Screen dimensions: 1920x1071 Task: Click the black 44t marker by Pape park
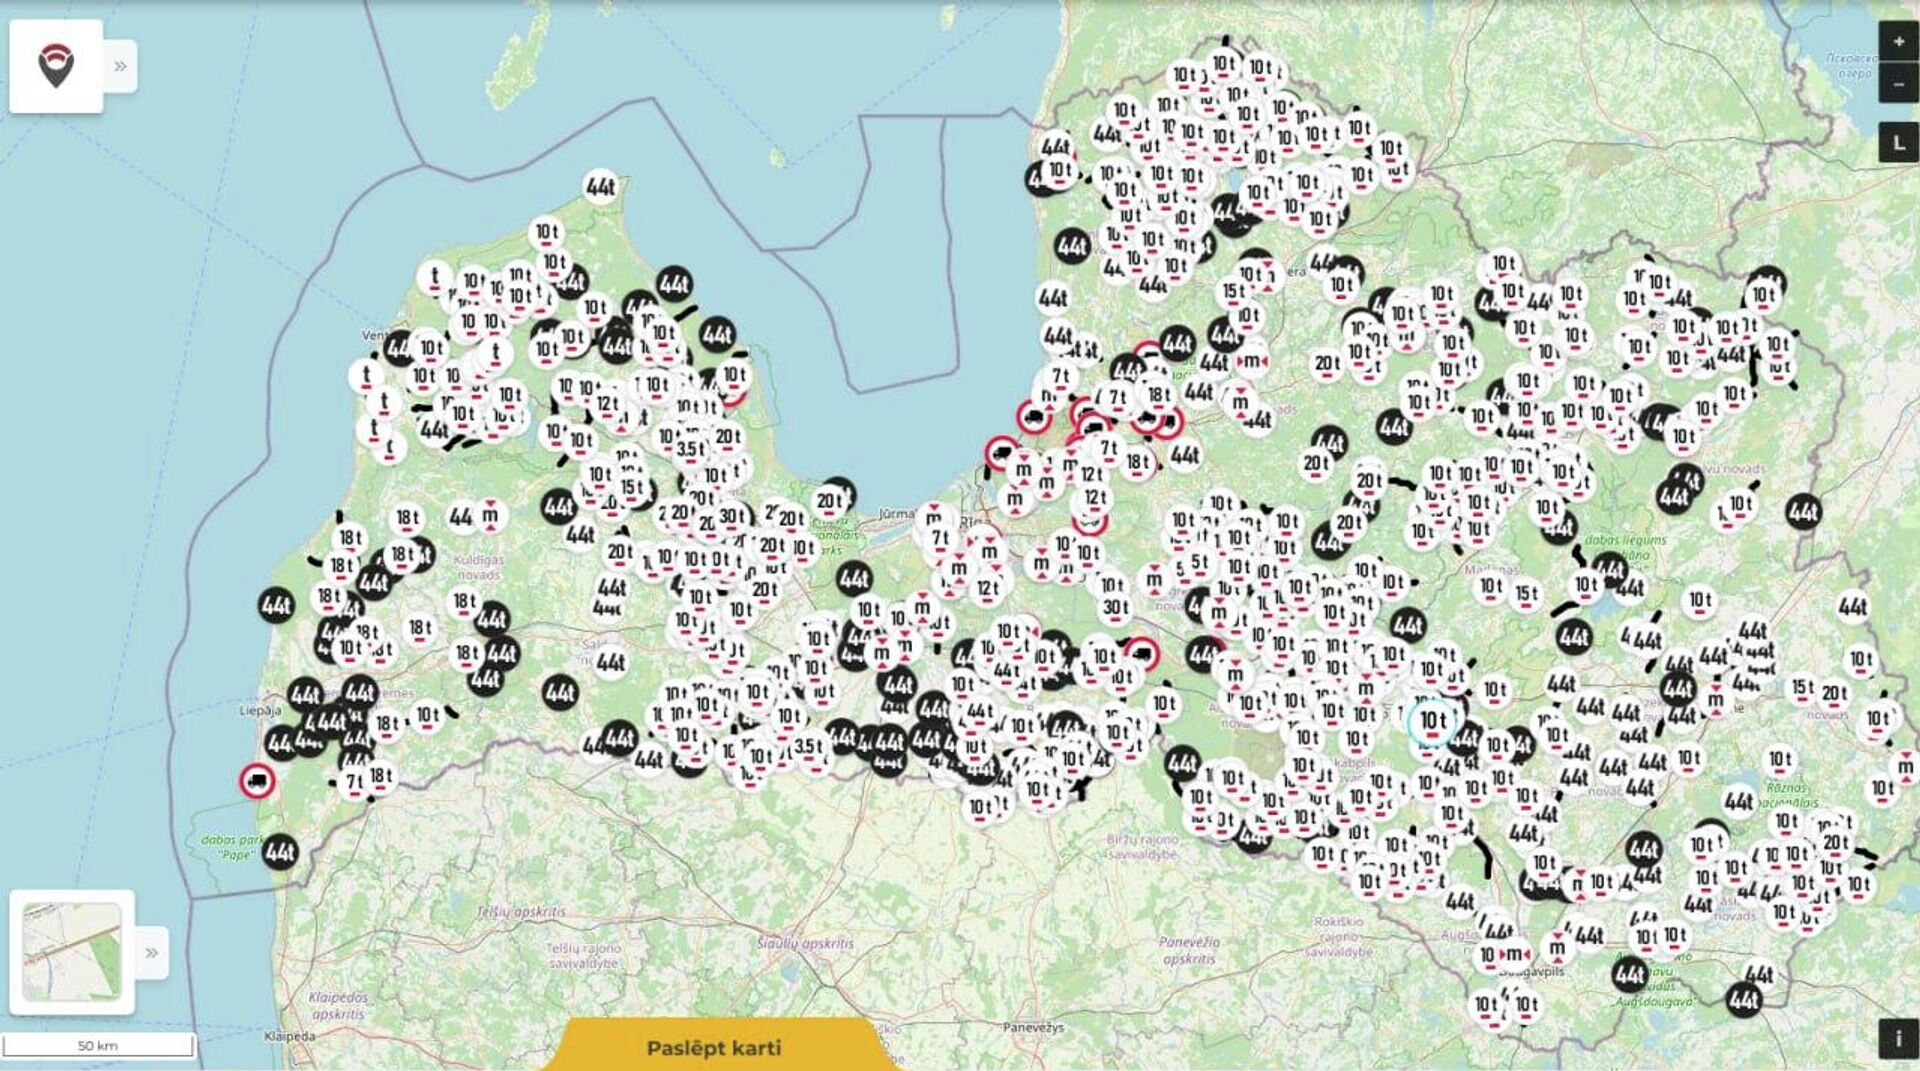pyautogui.click(x=280, y=852)
